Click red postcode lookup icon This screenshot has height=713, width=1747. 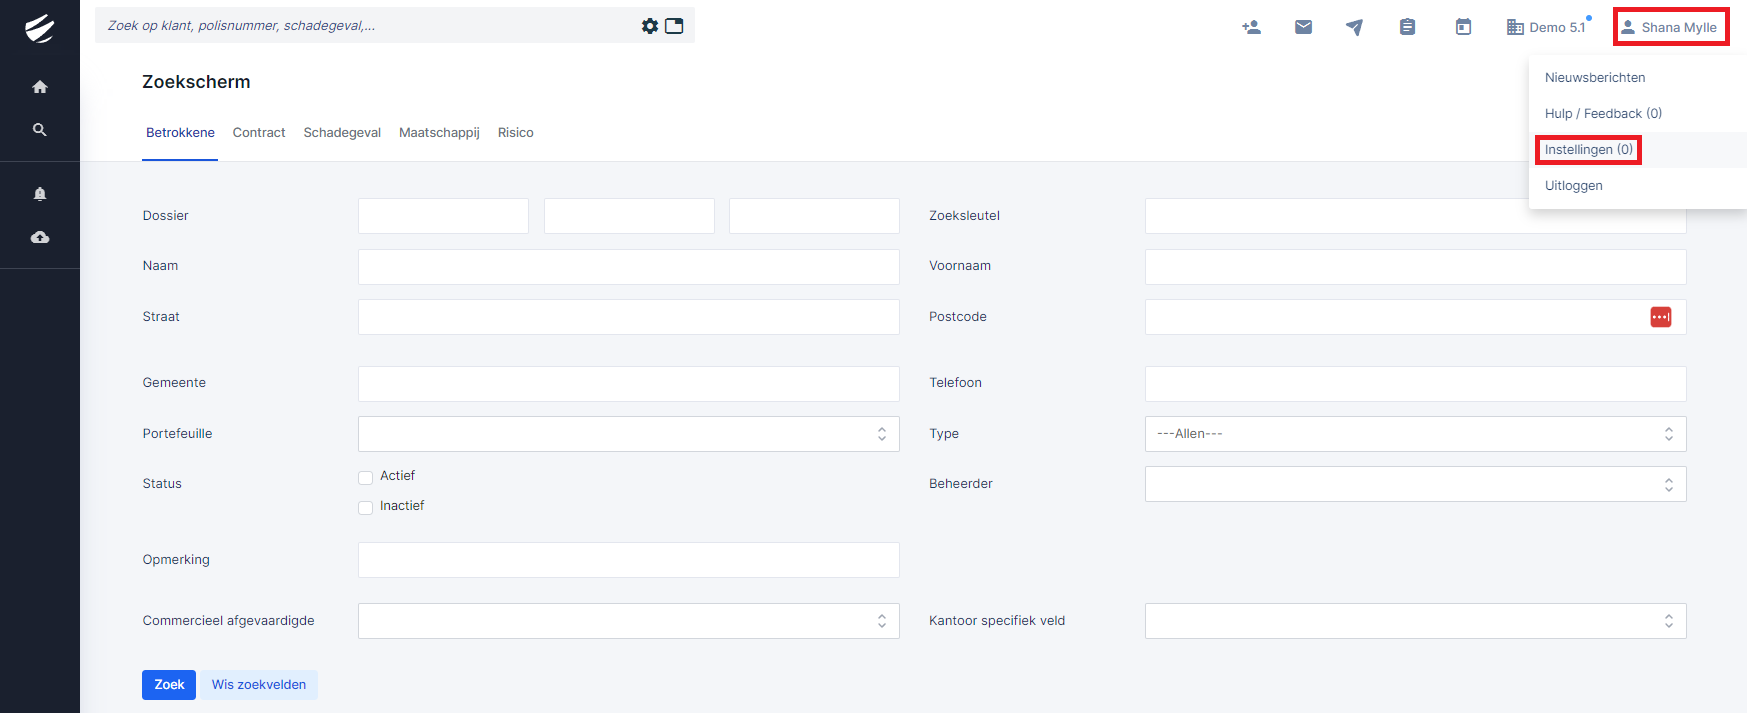click(x=1660, y=317)
